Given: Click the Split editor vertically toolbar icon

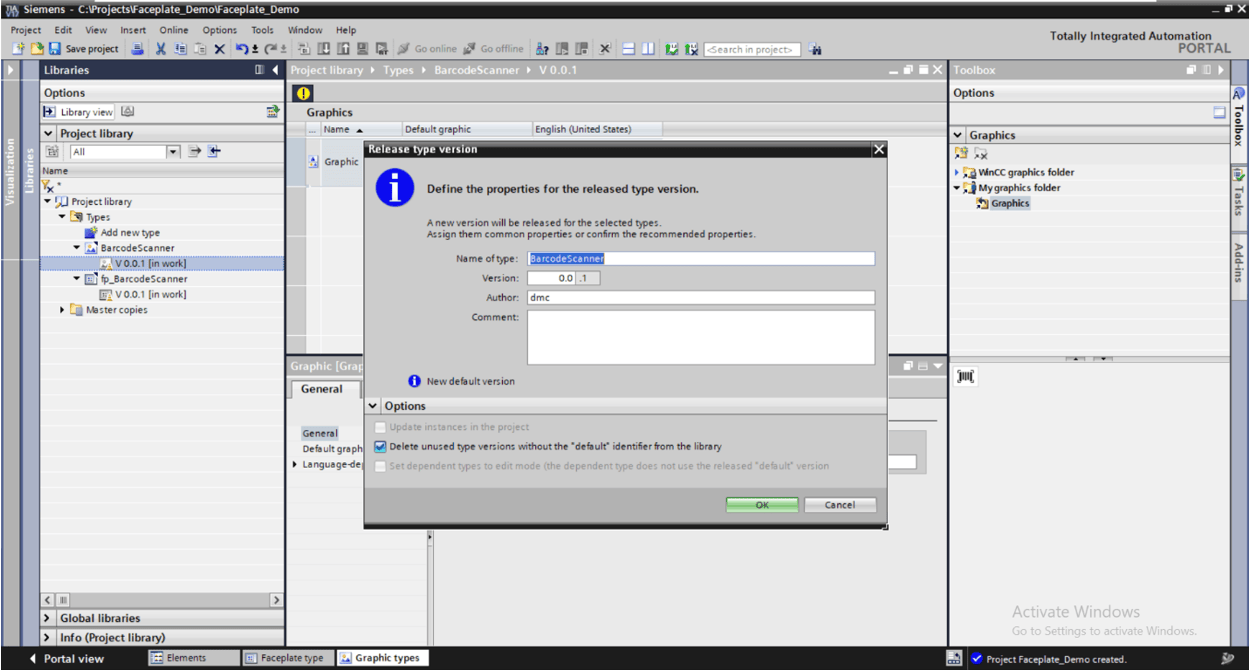Looking at the screenshot, I should [648, 49].
